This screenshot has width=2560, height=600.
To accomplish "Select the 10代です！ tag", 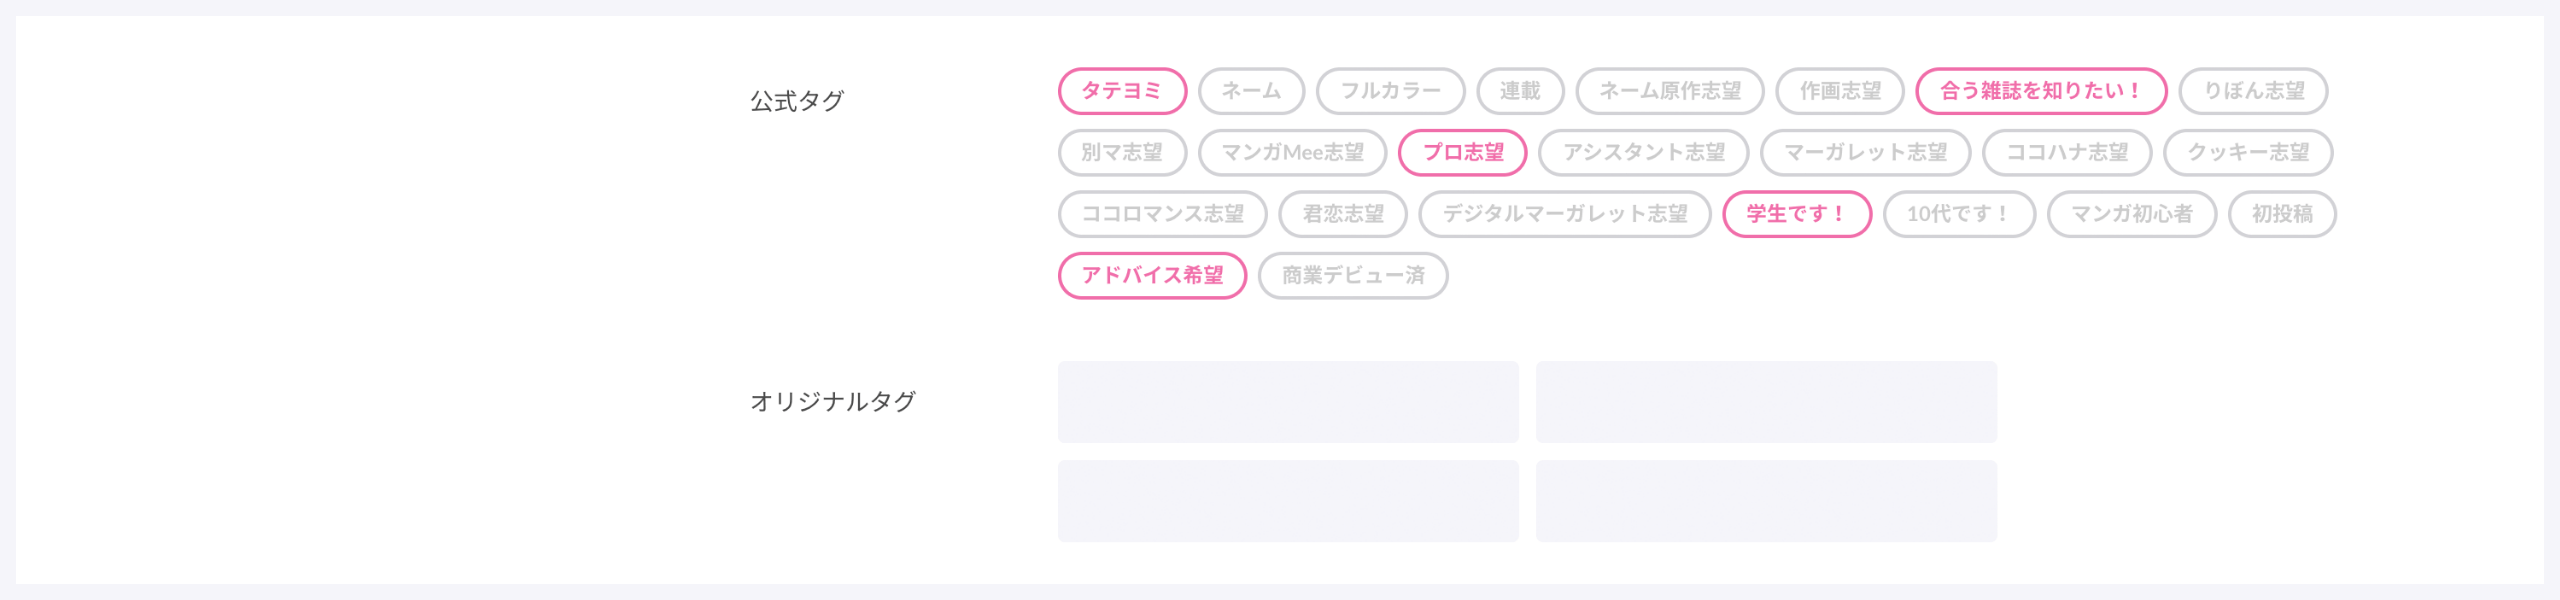I will click(1960, 214).
